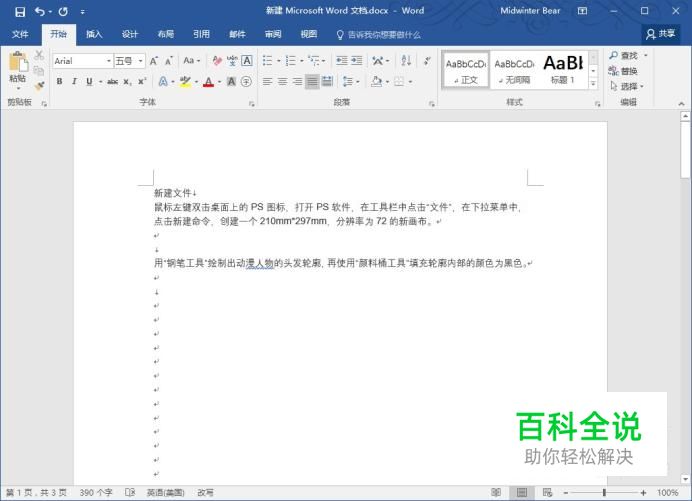692x501 pixels.
Task: Click the yellow text highlight color
Action: (185, 82)
